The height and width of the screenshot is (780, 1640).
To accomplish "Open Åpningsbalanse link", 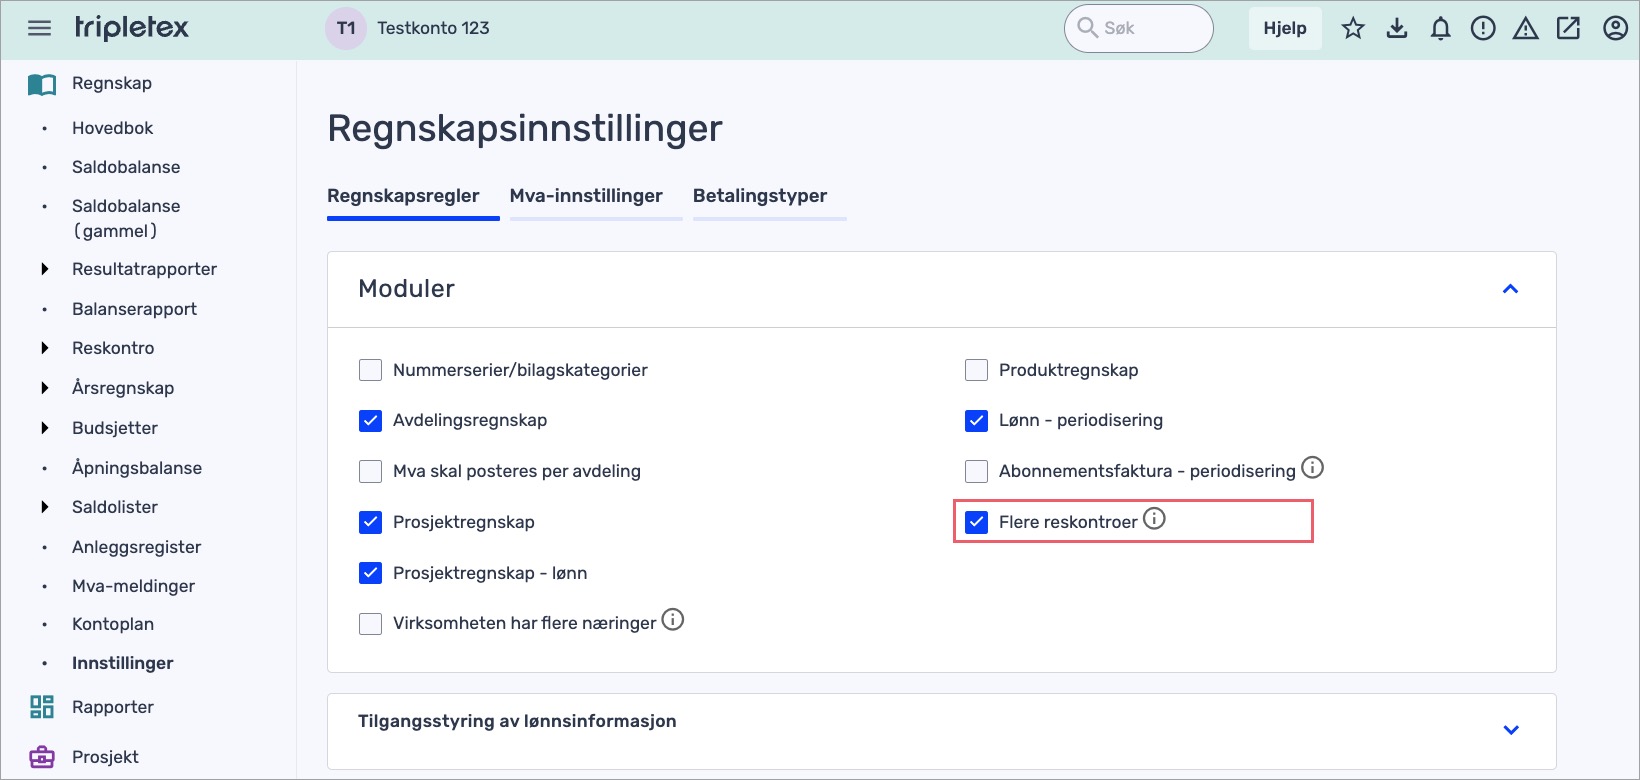I will coord(137,468).
